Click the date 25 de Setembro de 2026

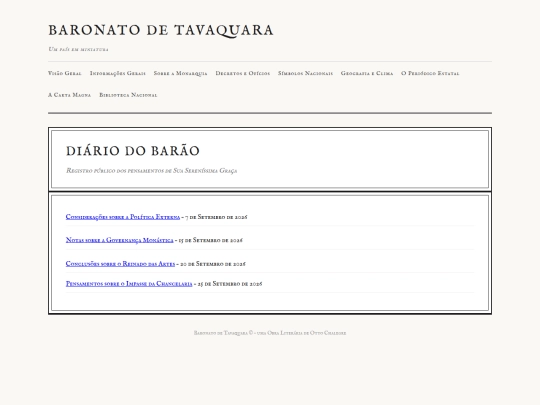point(230,284)
